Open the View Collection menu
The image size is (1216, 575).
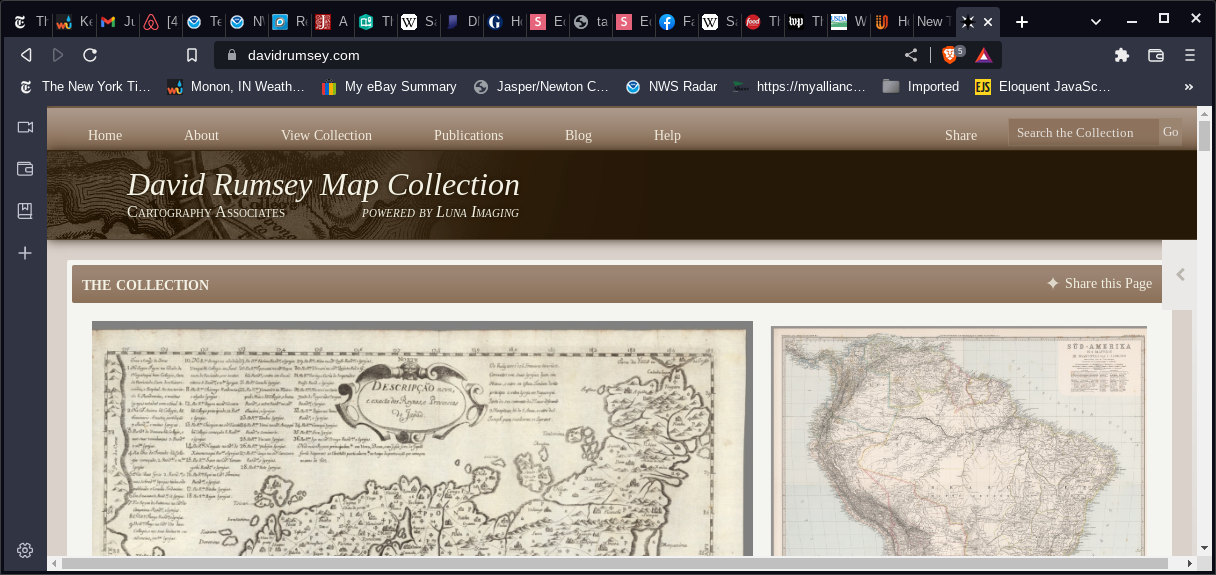[x=326, y=135]
